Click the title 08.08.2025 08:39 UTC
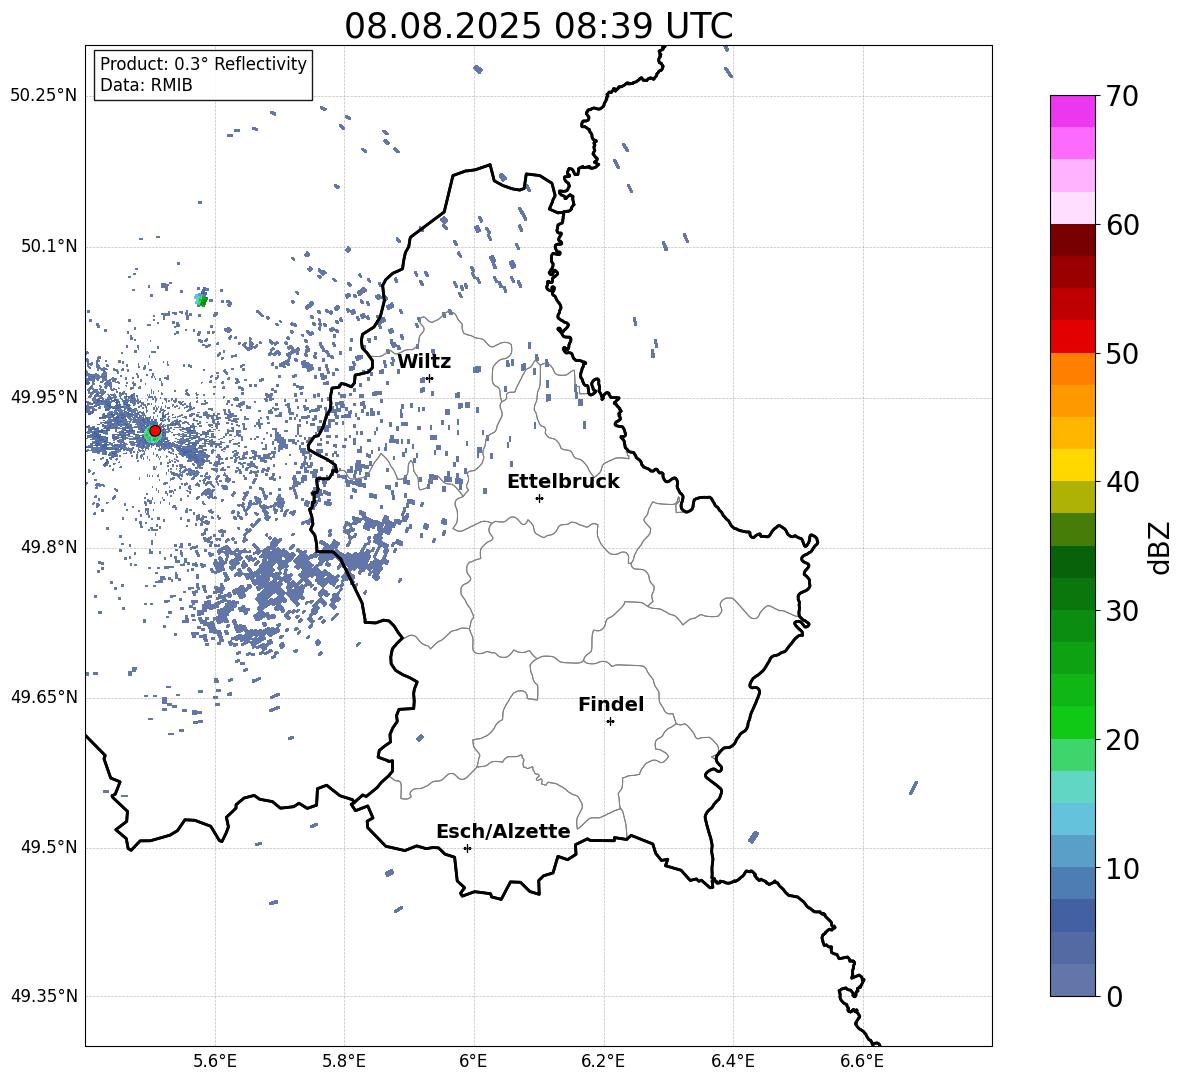The width and height of the screenshot is (1184, 1081). click(x=538, y=26)
